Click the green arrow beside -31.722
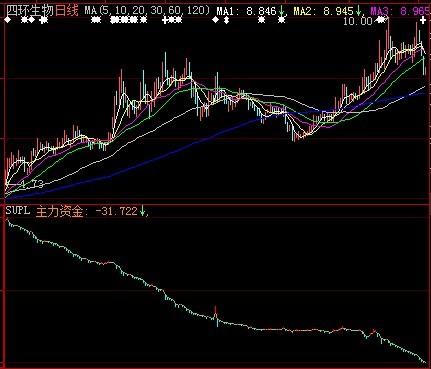Viewport: 431px width, 369px height. pos(142,211)
